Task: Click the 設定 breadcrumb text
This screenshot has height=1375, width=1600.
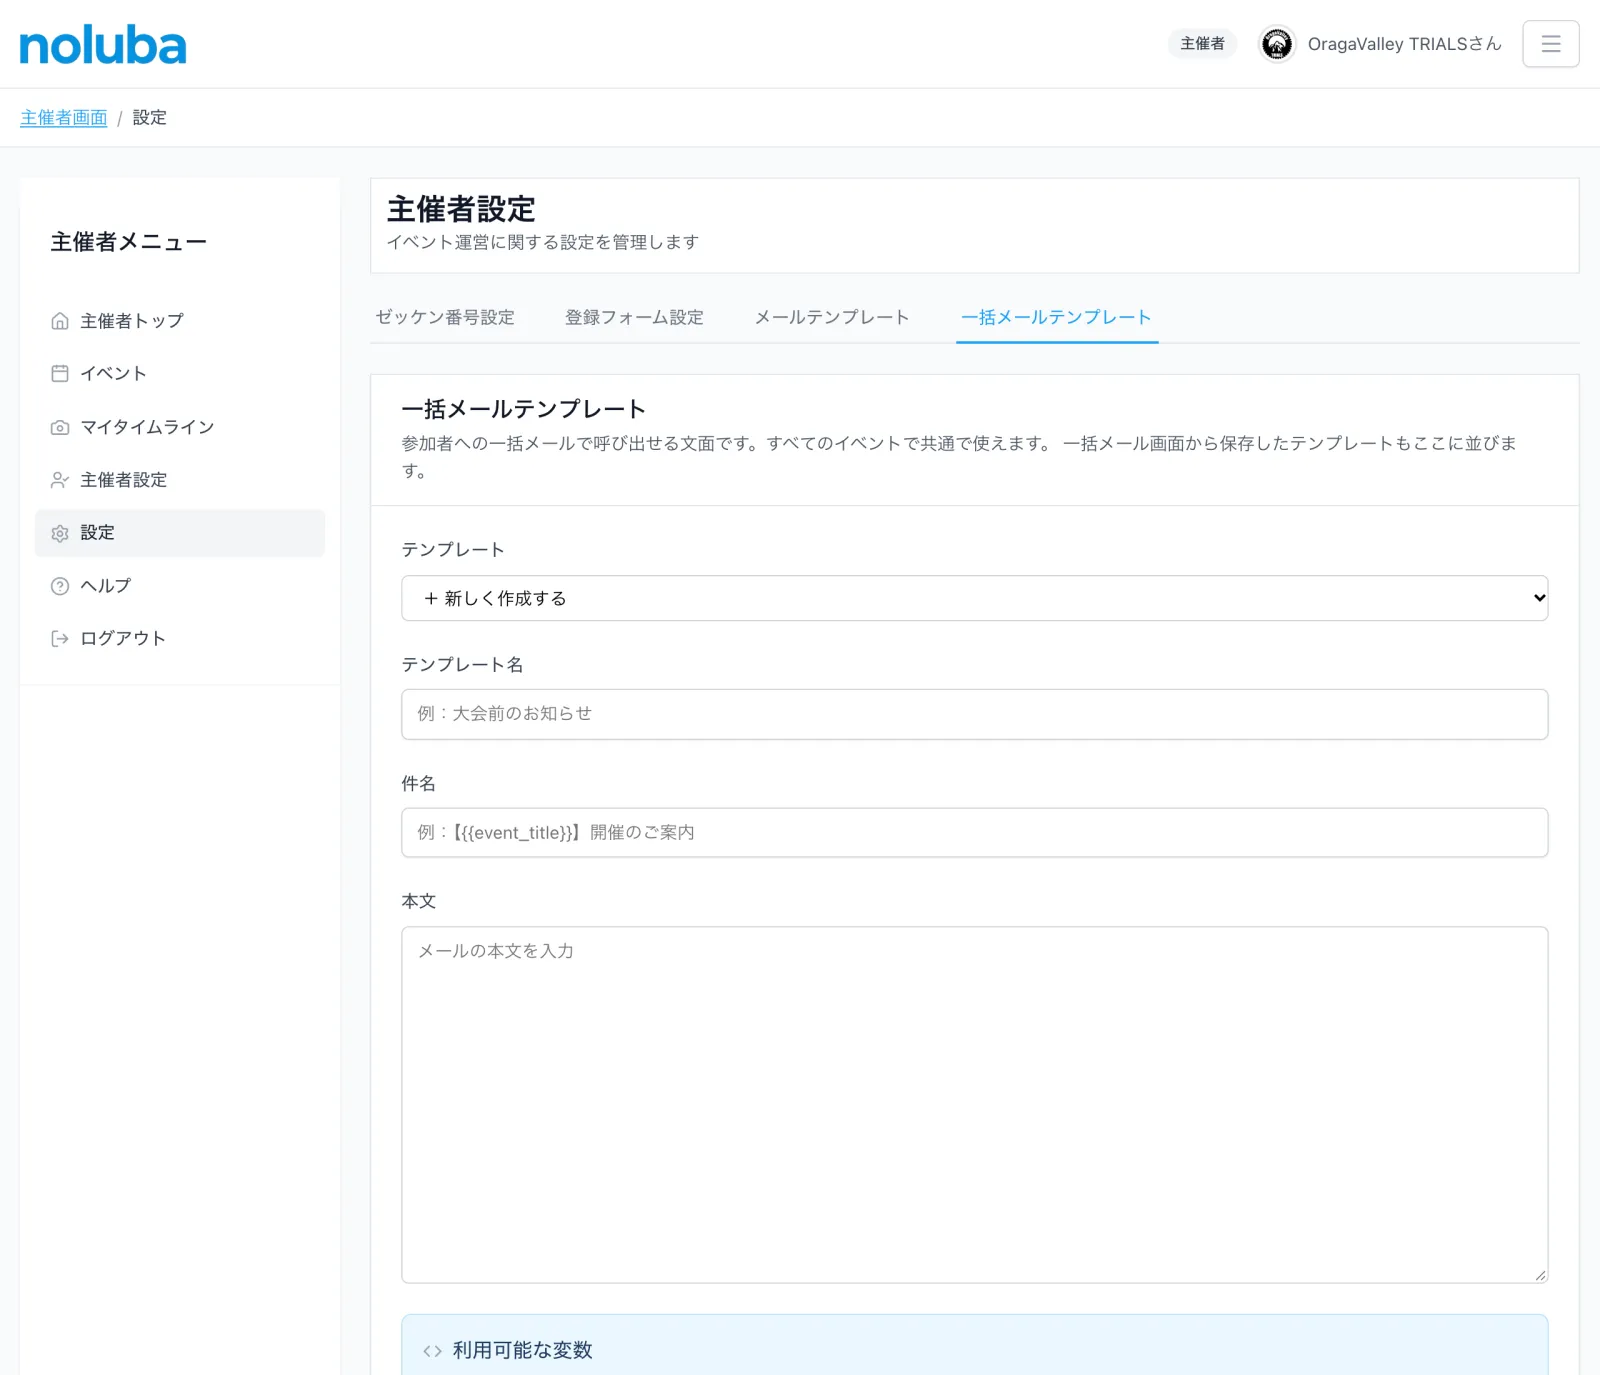Action: coord(150,118)
